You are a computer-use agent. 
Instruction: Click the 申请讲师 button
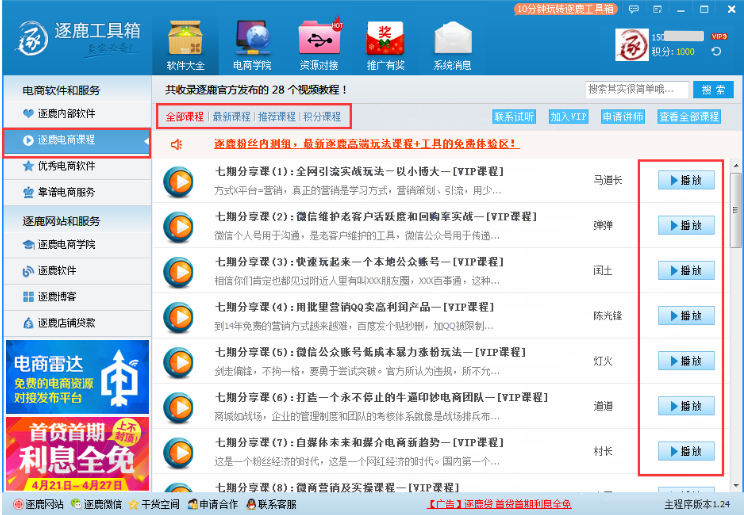(x=623, y=117)
